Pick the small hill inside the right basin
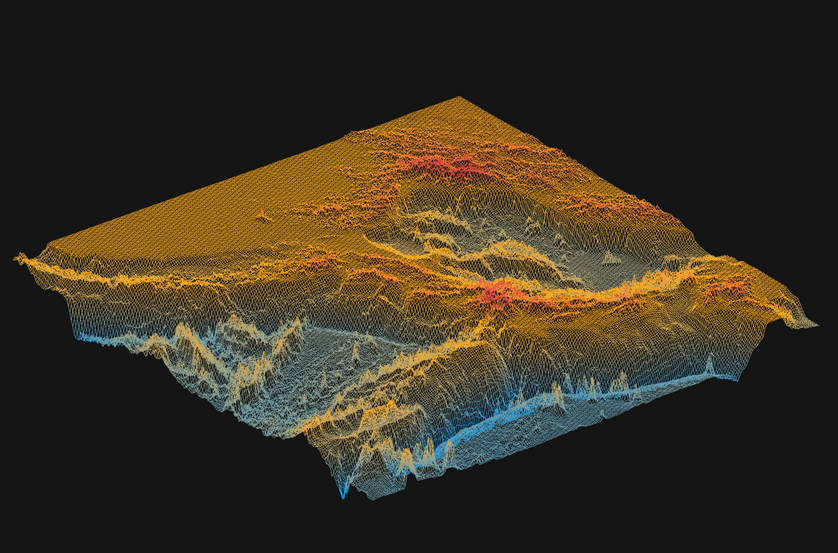 (611, 257)
